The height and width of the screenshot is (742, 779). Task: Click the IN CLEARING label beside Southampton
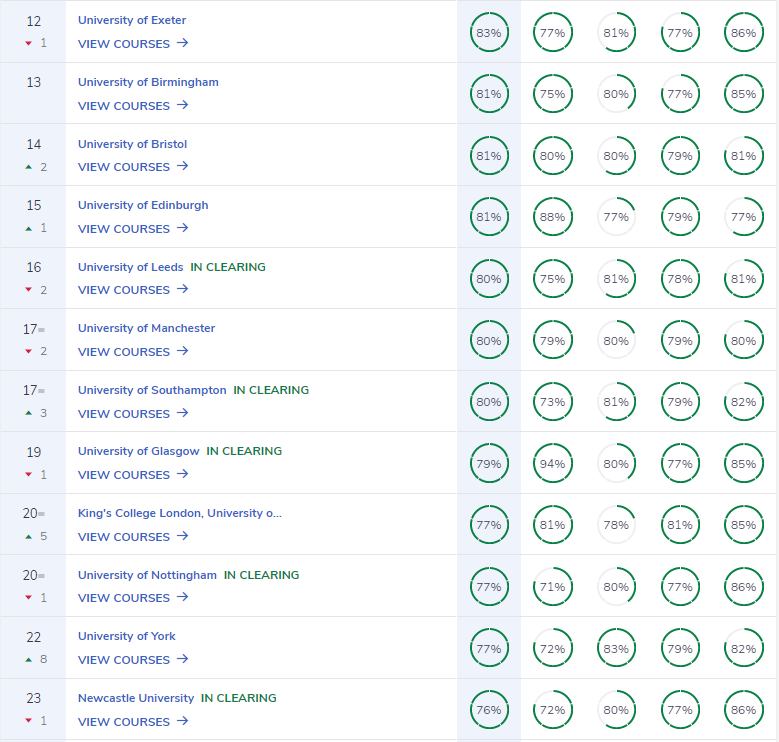click(271, 390)
